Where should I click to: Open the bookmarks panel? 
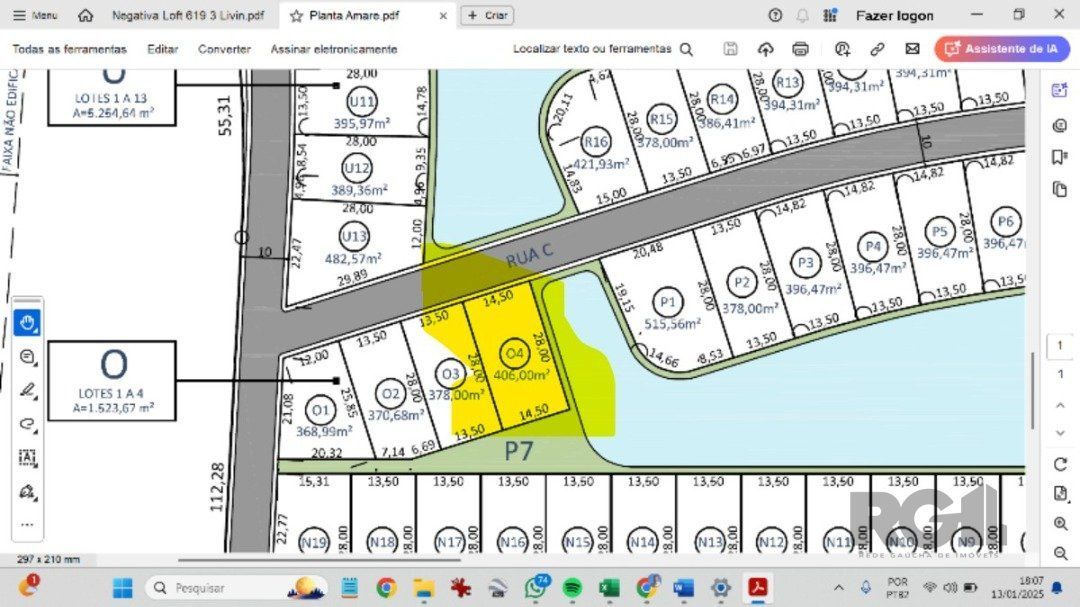tap(1060, 157)
